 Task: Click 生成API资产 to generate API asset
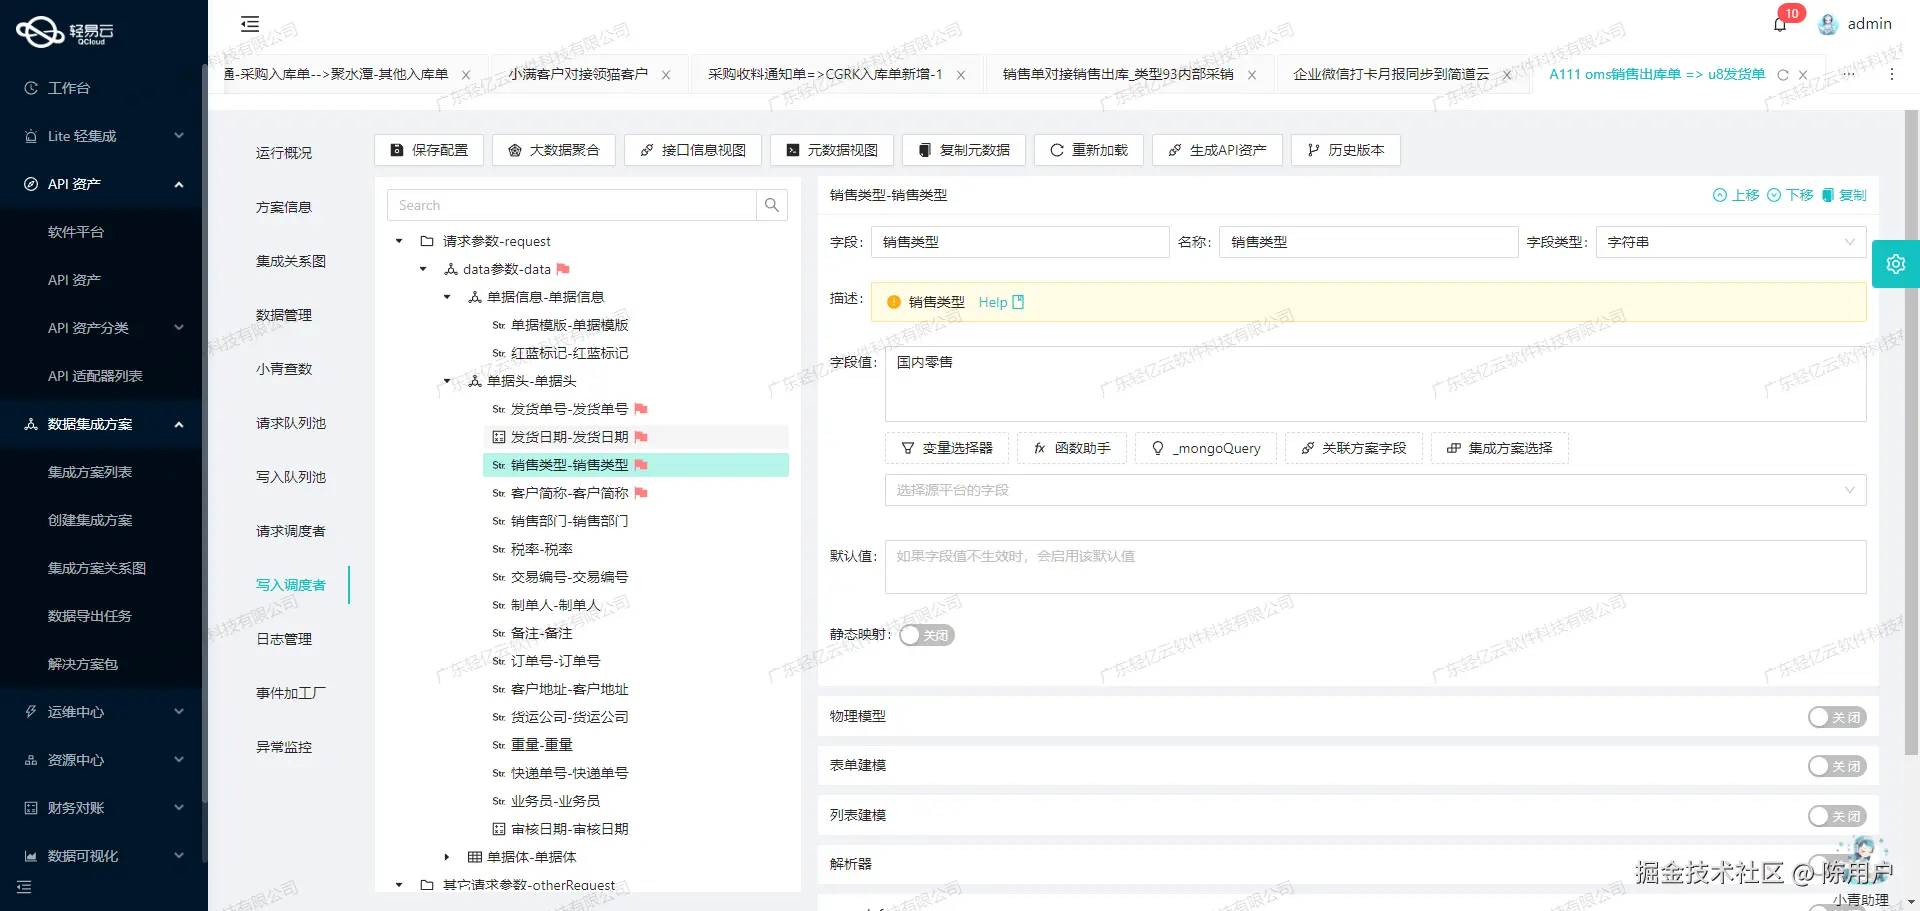pyautogui.click(x=1216, y=150)
